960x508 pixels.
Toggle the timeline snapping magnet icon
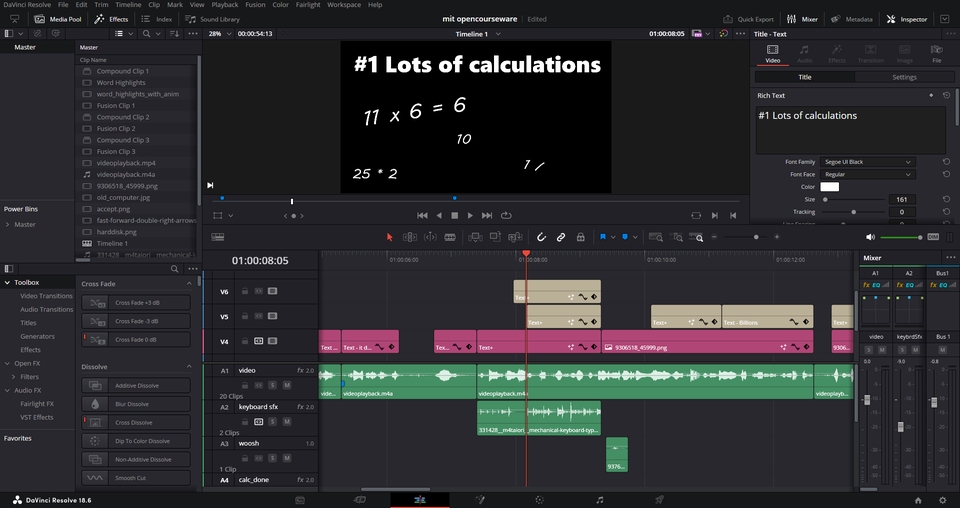tap(541, 237)
